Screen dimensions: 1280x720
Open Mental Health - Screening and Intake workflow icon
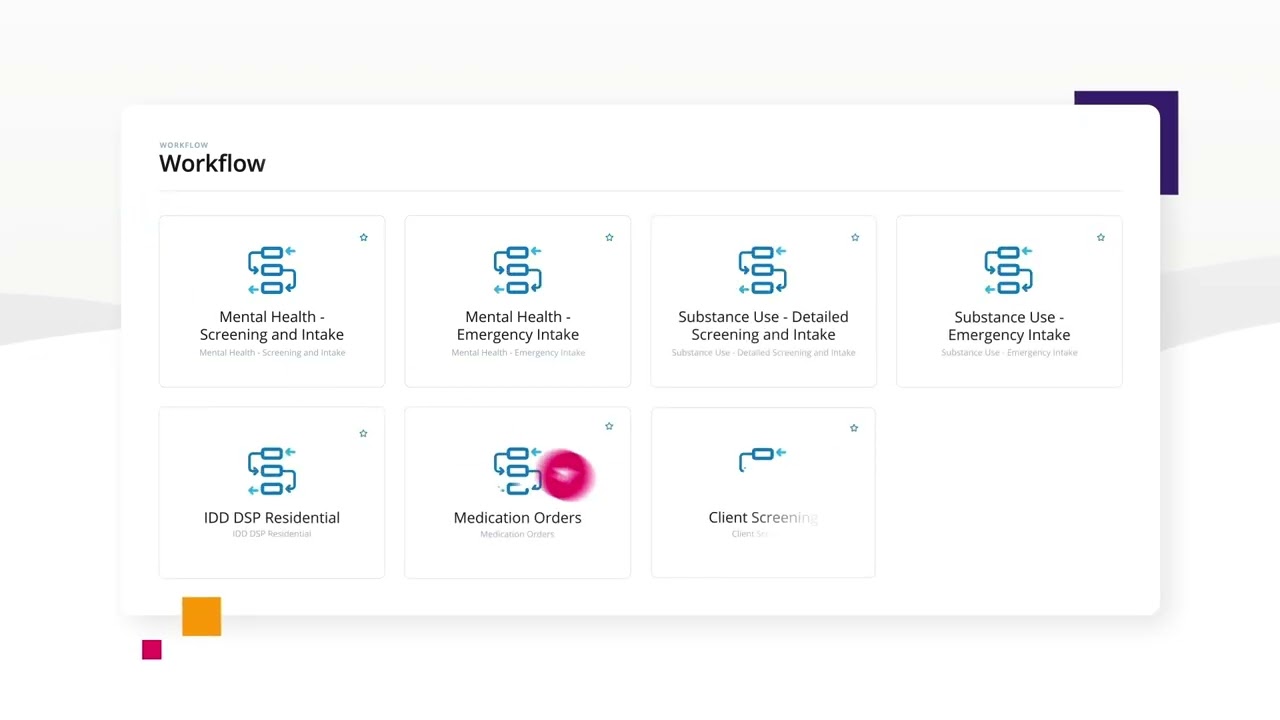272,270
